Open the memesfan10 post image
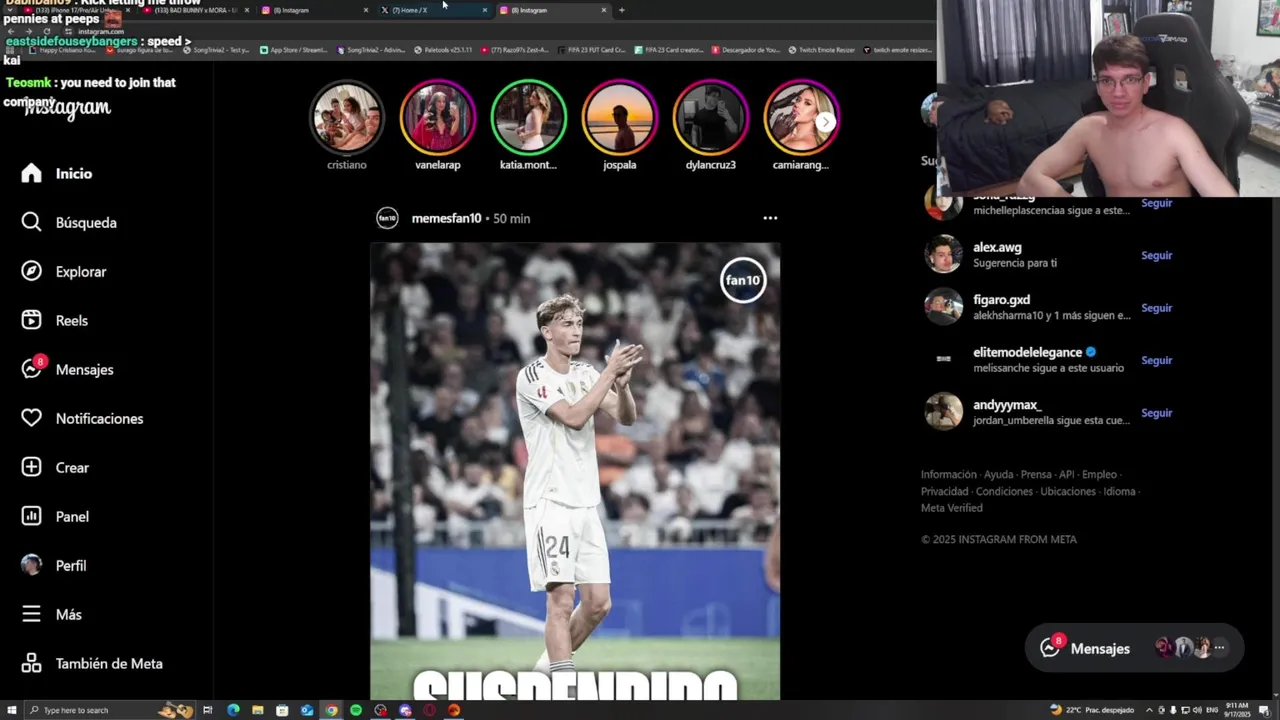Screen dimensions: 1280x720 tap(575, 471)
